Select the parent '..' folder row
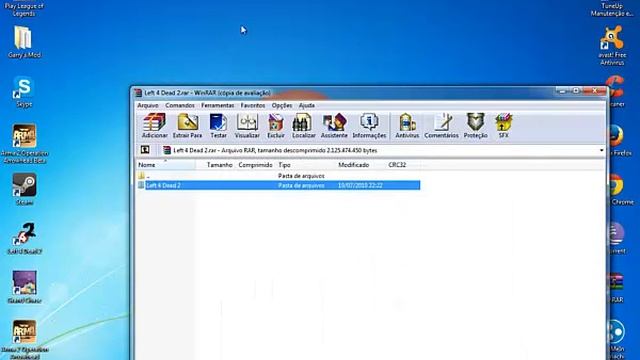 coord(278,176)
